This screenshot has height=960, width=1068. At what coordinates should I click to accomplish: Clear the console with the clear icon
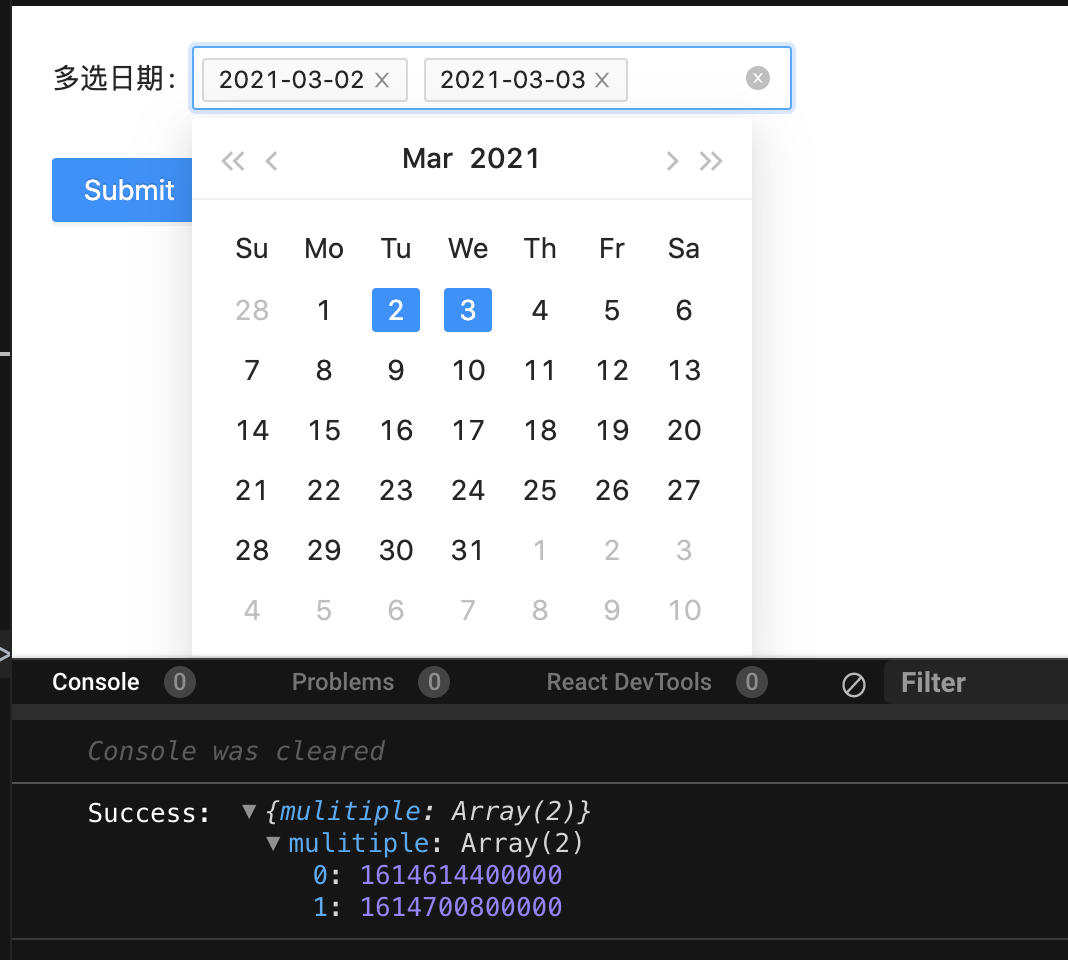853,683
